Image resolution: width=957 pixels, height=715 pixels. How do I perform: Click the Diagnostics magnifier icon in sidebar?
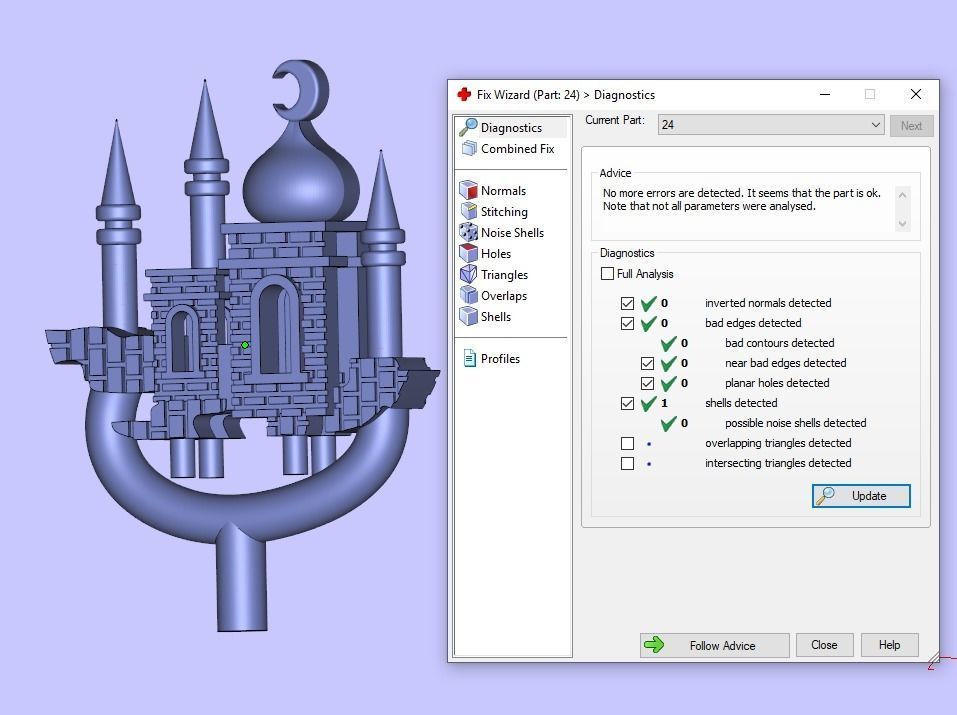[468, 127]
